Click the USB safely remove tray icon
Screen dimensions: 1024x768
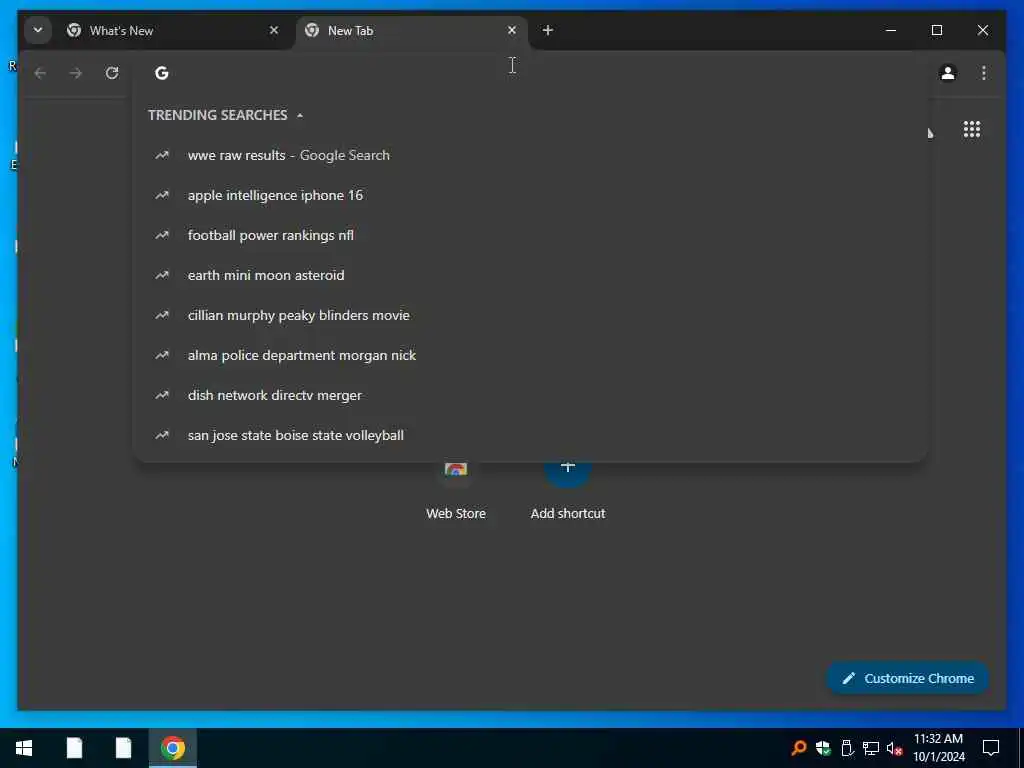(x=847, y=748)
